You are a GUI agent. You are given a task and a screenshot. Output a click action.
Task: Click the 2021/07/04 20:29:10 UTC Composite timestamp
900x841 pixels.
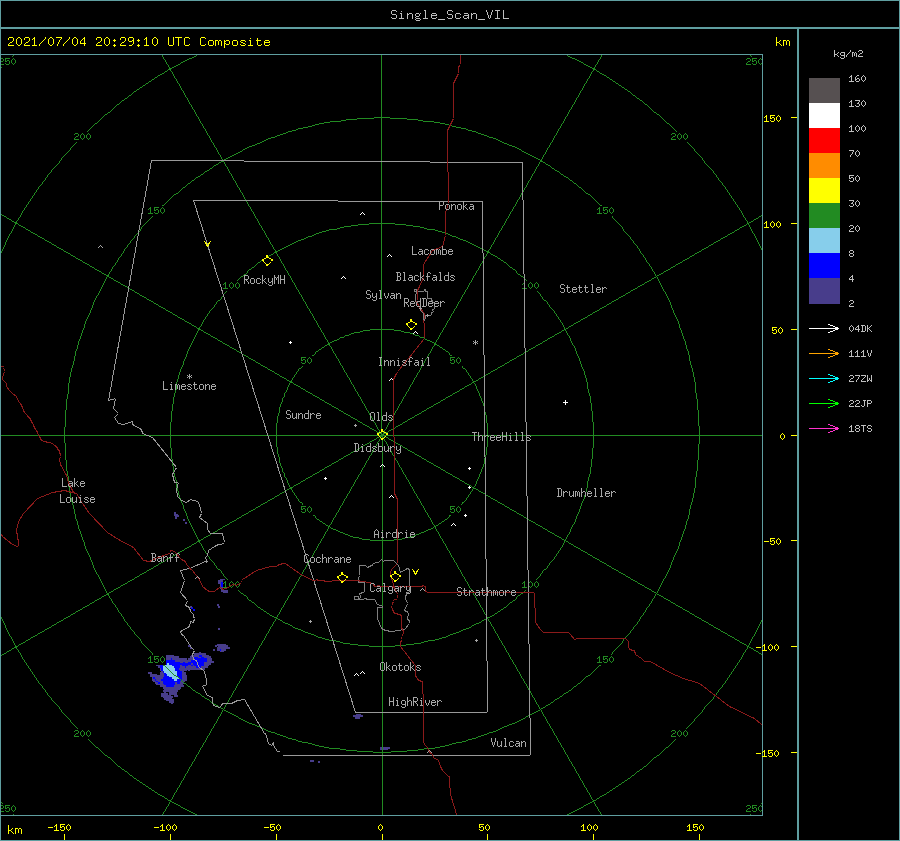[x=138, y=42]
